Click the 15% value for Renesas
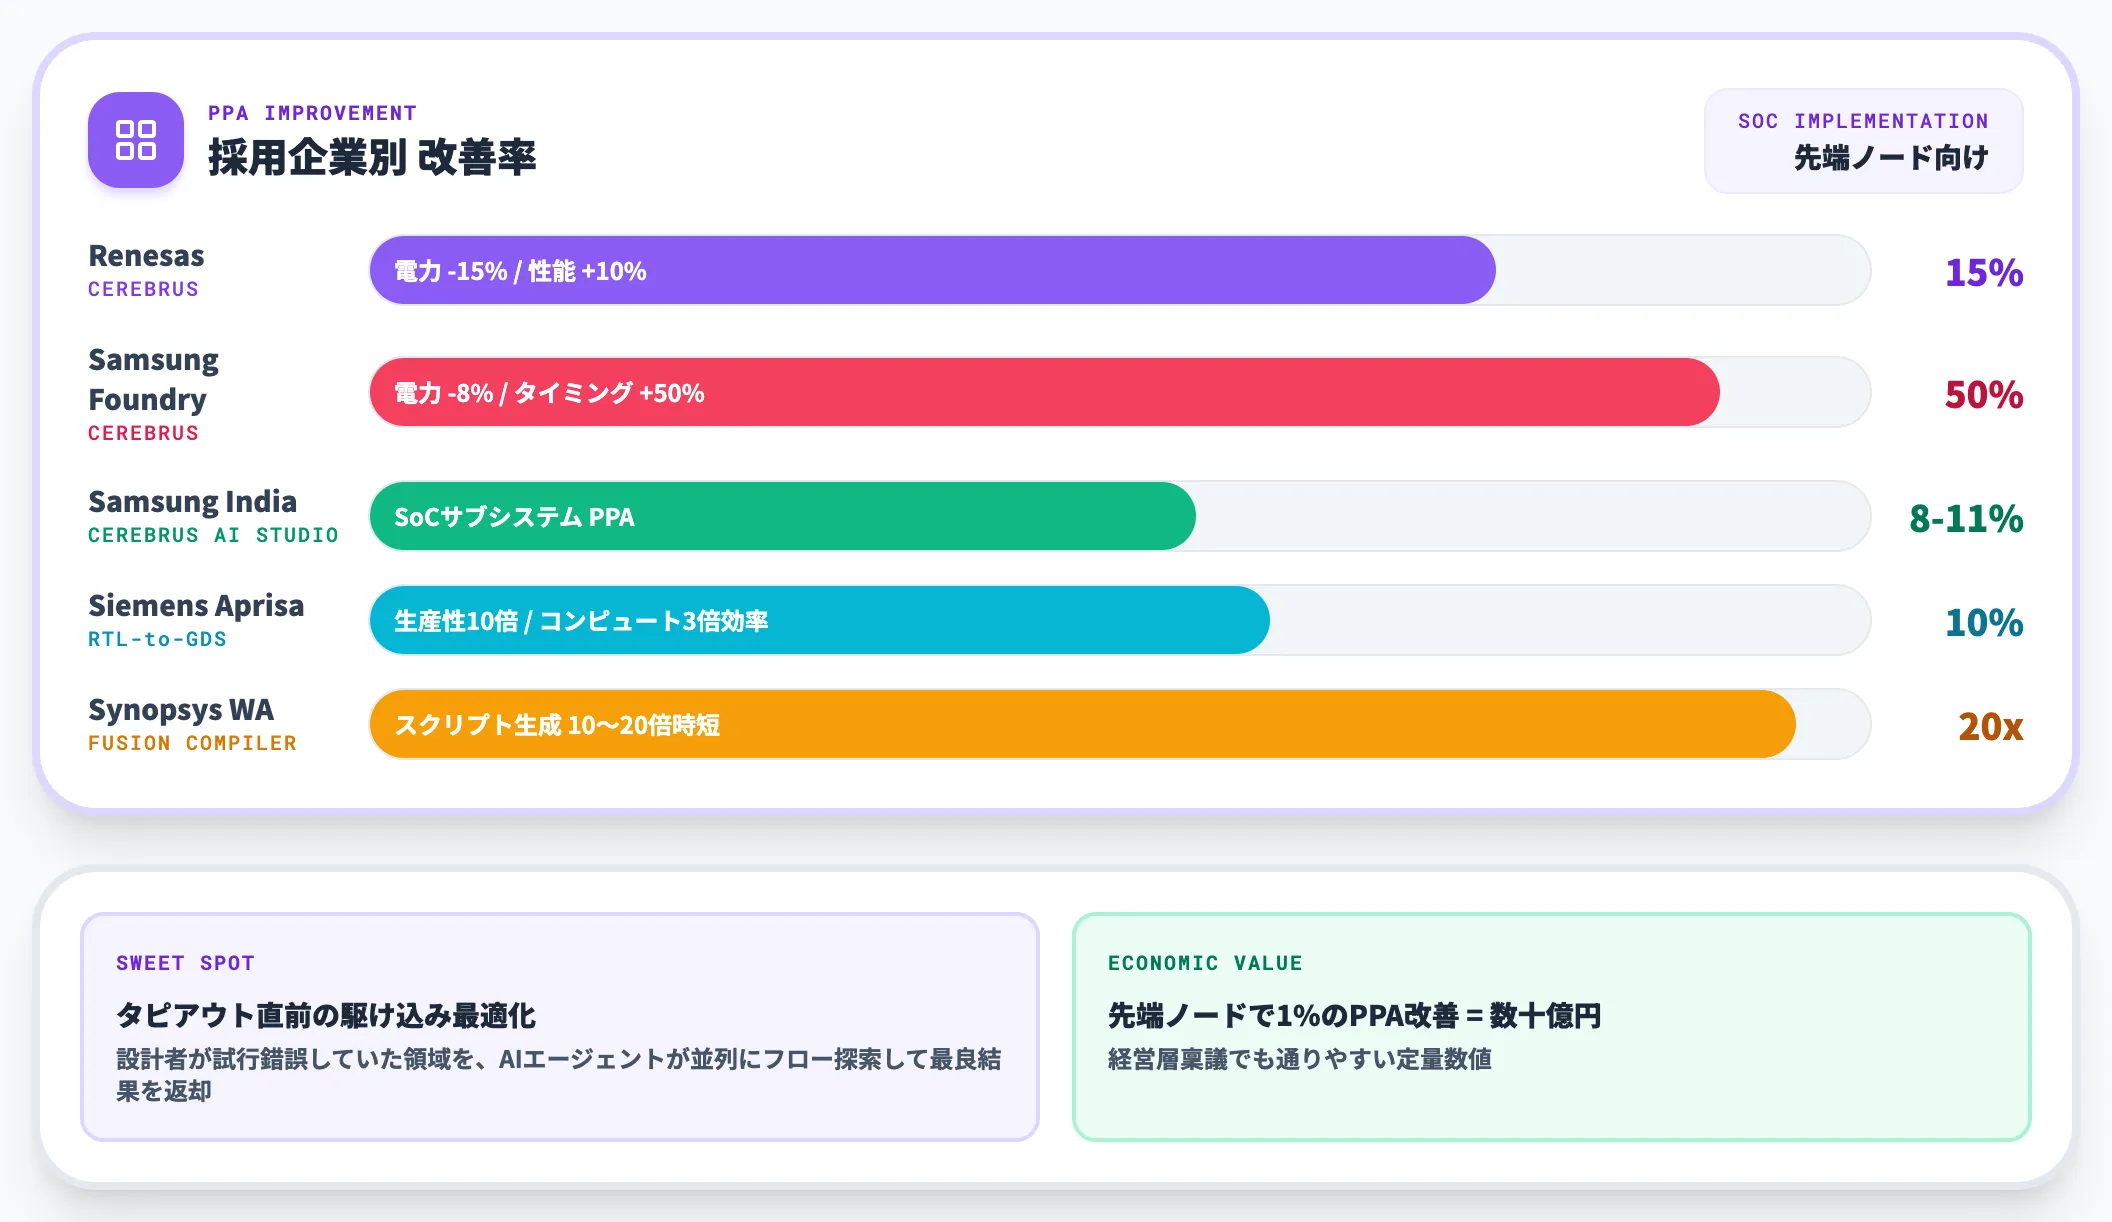This screenshot has width=2112, height=1222. pyautogui.click(x=1984, y=272)
